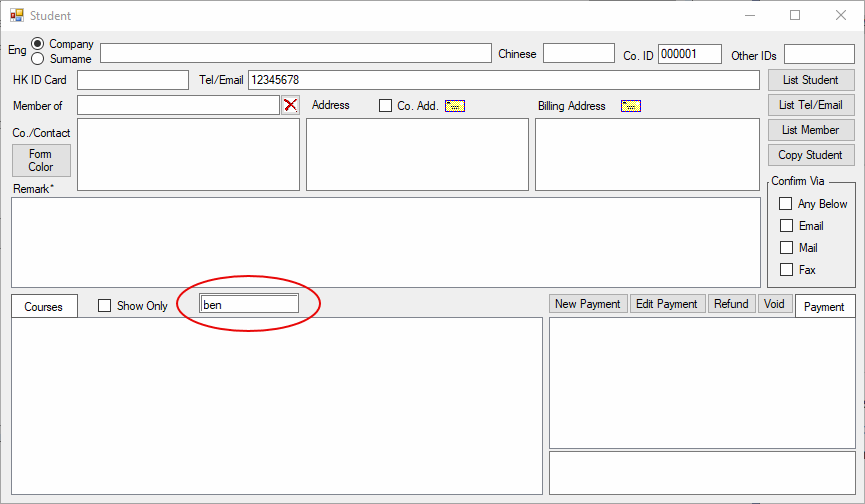Click inside the Courses list area
The image size is (865, 504).
(x=277, y=406)
